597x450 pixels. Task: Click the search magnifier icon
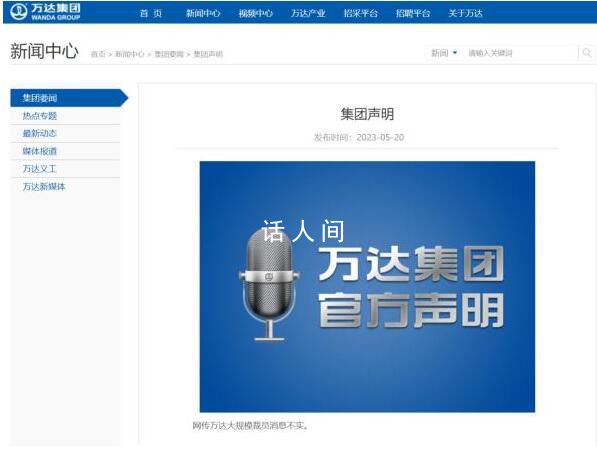coord(587,53)
